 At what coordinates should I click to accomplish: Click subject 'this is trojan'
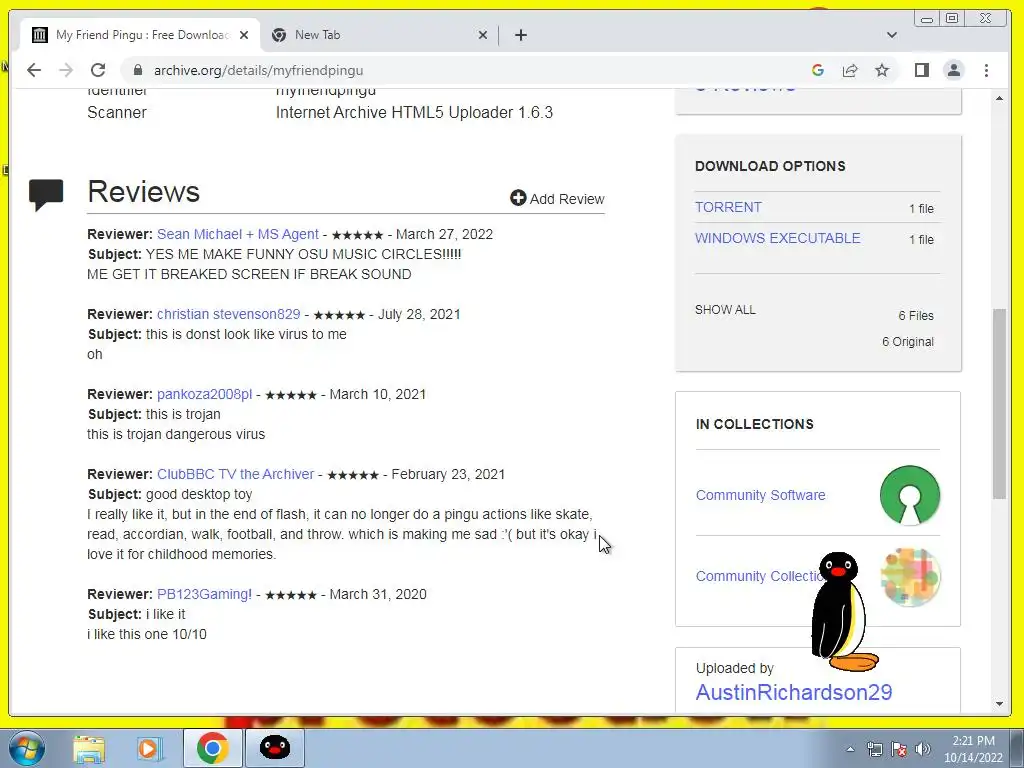click(183, 414)
